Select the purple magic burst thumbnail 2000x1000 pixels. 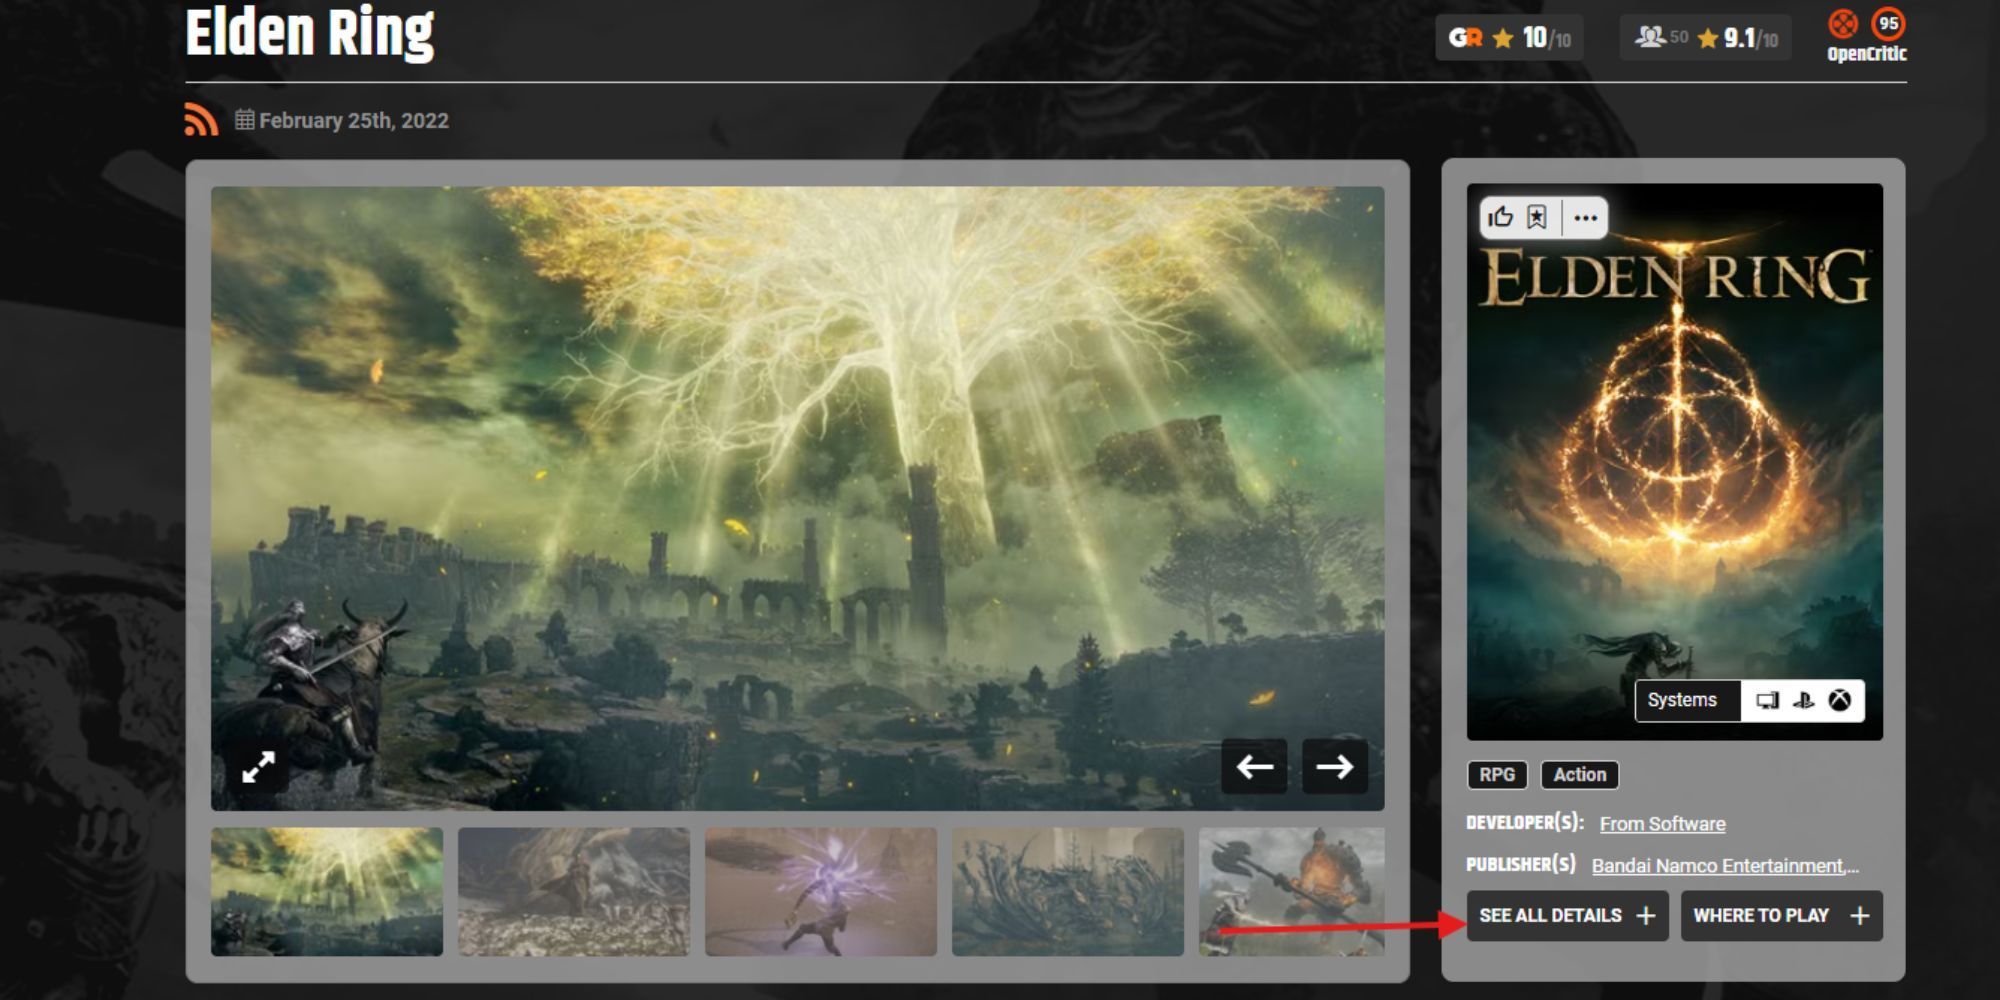pyautogui.click(x=821, y=892)
